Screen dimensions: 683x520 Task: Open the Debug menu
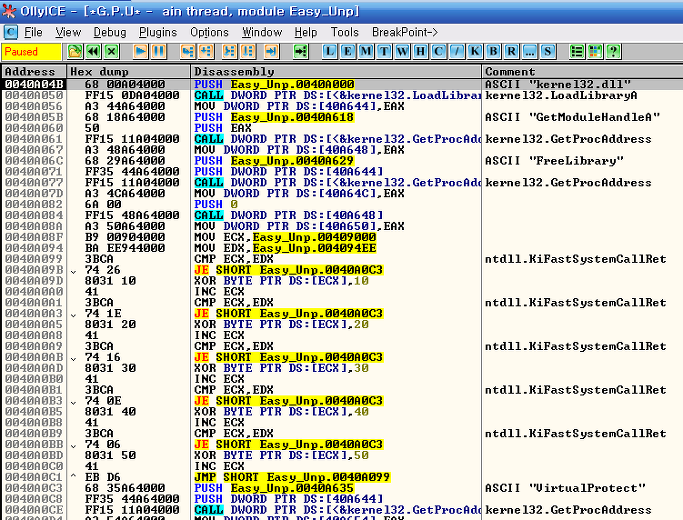[110, 32]
